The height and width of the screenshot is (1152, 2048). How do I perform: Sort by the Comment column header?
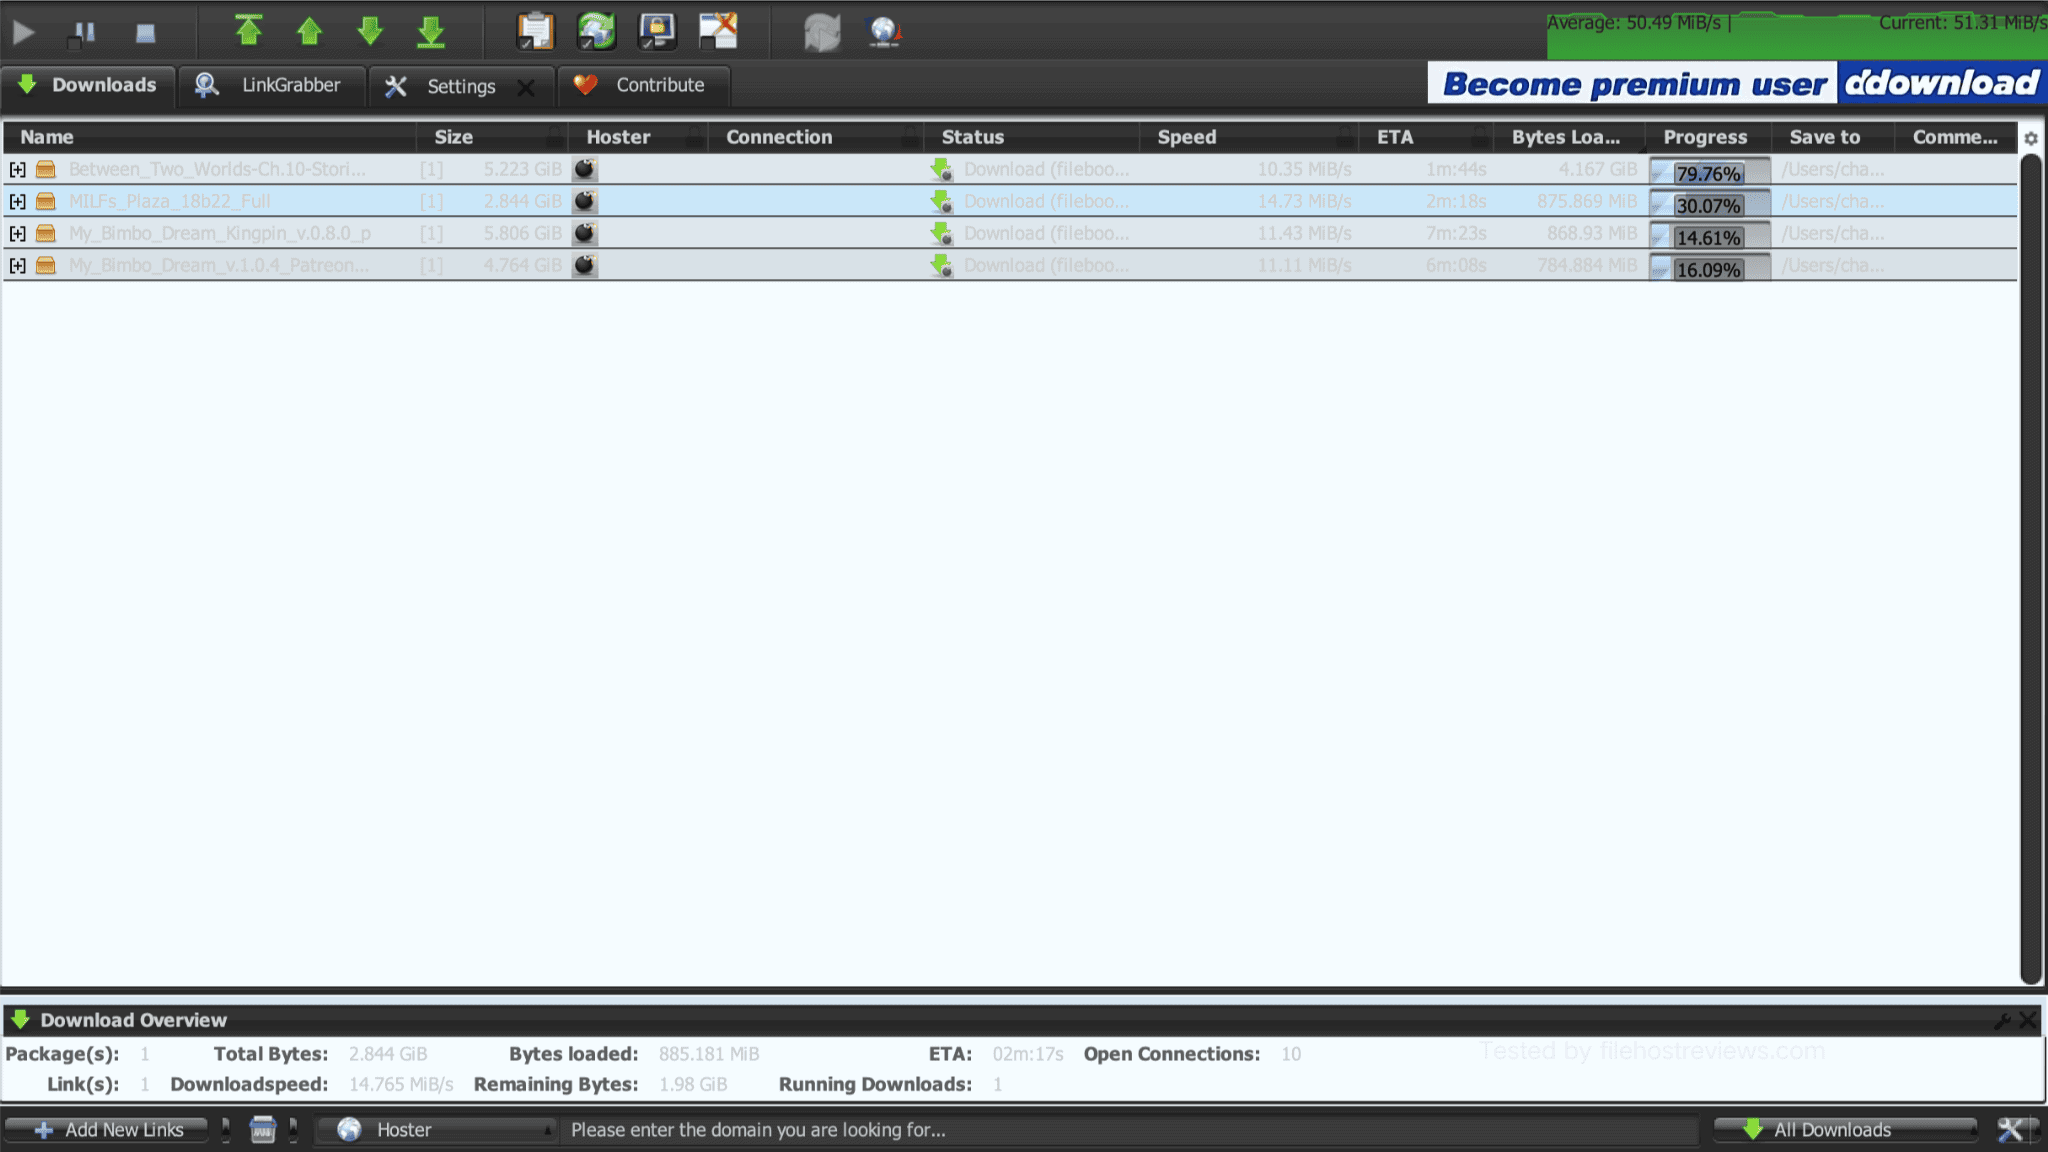click(x=1955, y=137)
